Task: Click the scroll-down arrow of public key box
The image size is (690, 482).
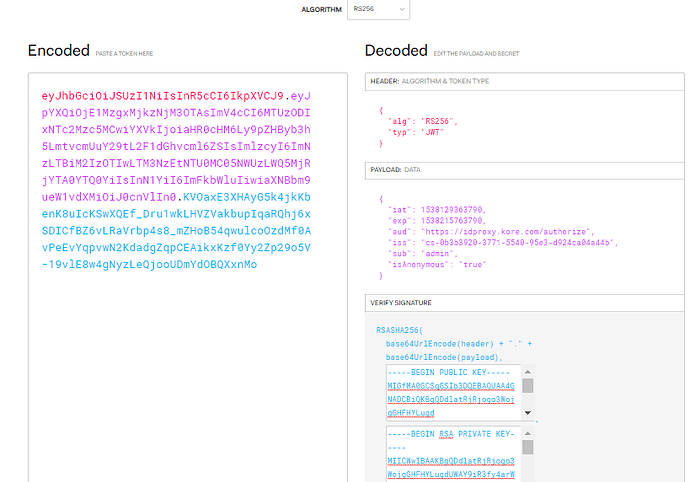Action: (x=527, y=413)
